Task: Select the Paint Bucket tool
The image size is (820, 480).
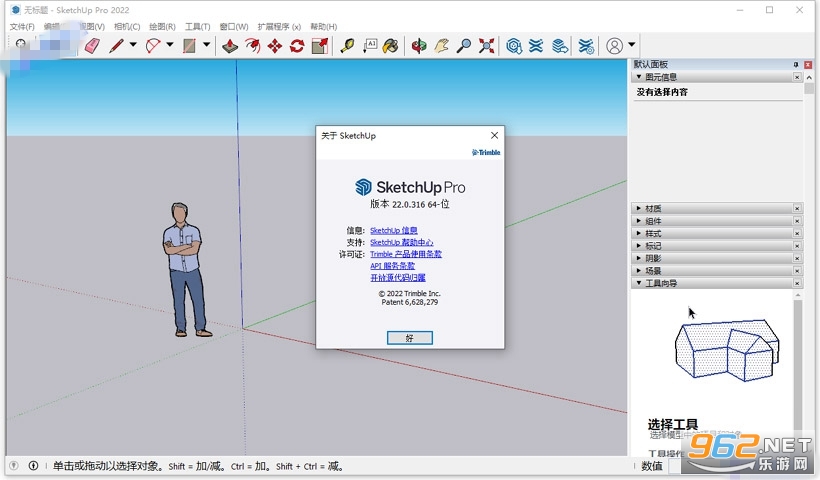Action: 390,46
